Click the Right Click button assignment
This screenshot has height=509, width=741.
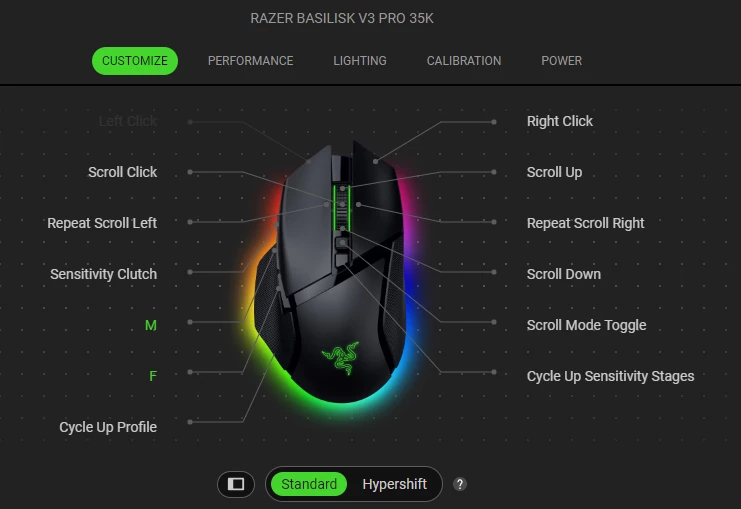click(x=560, y=121)
